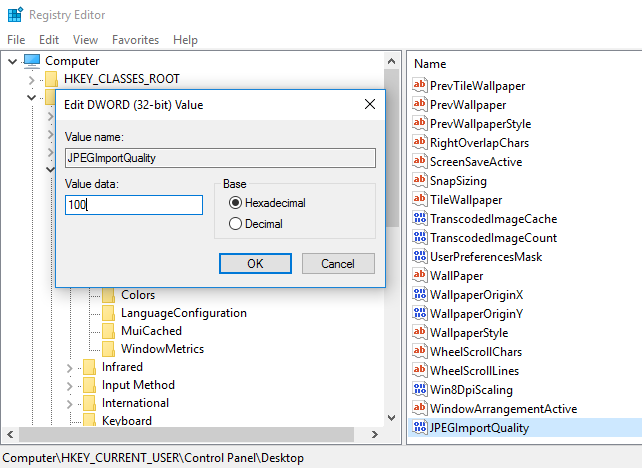
Task: Select the SnapSizing value icon
Action: tap(420, 180)
